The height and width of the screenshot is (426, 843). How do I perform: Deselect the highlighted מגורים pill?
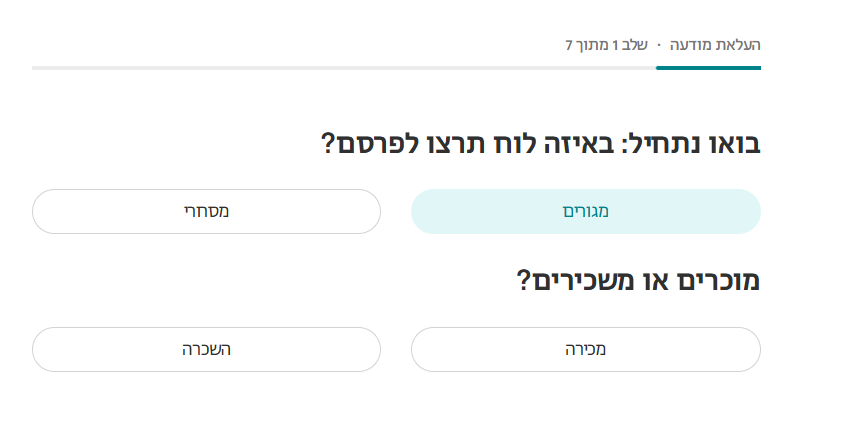click(x=586, y=211)
